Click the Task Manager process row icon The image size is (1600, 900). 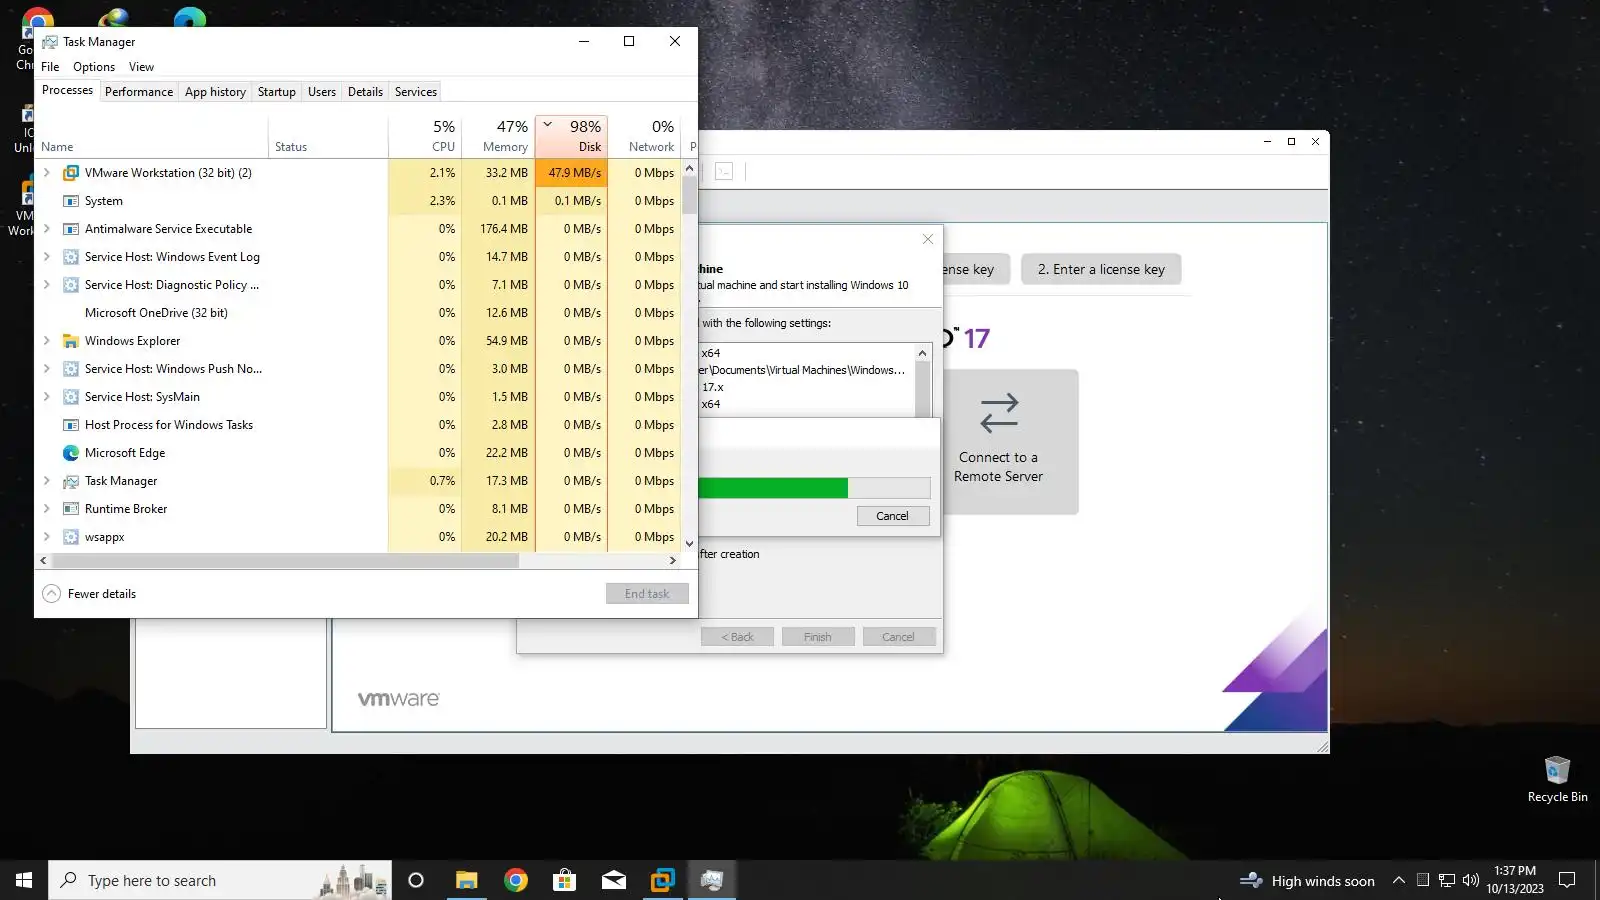pos(71,481)
